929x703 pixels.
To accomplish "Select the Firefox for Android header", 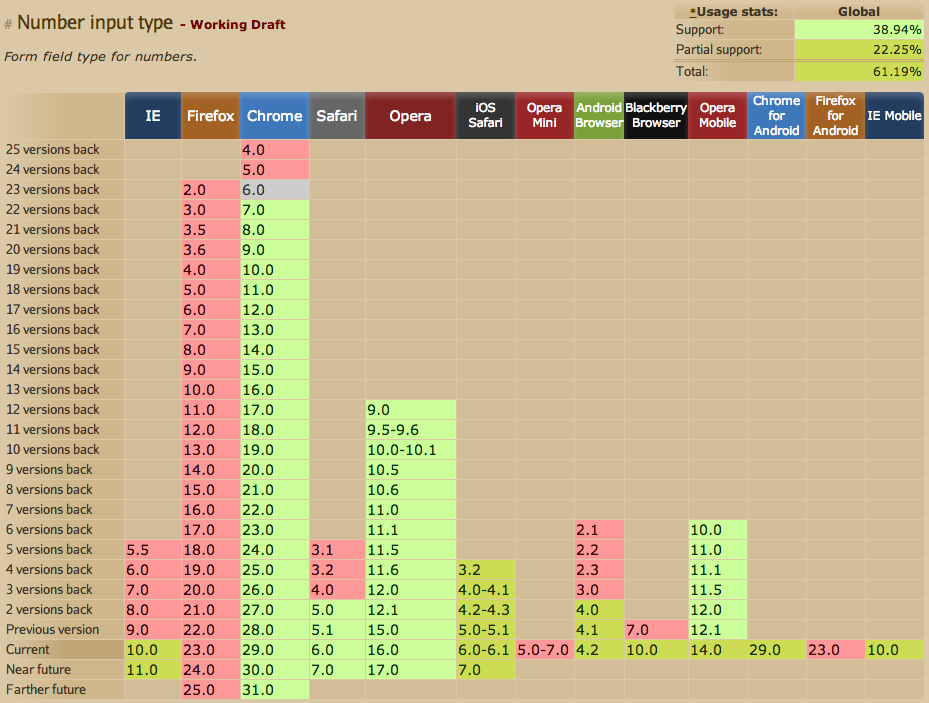I will 835,116.
